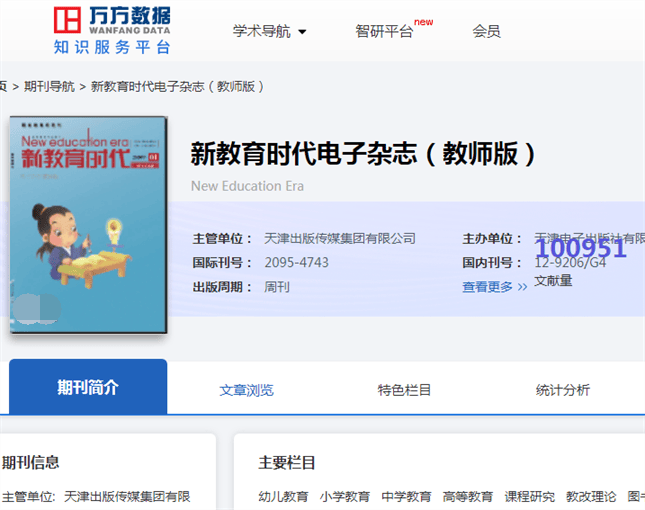Click the 新教育时代电子杂志（教师版）breadcrumb link
645x510 pixels.
tap(178, 86)
